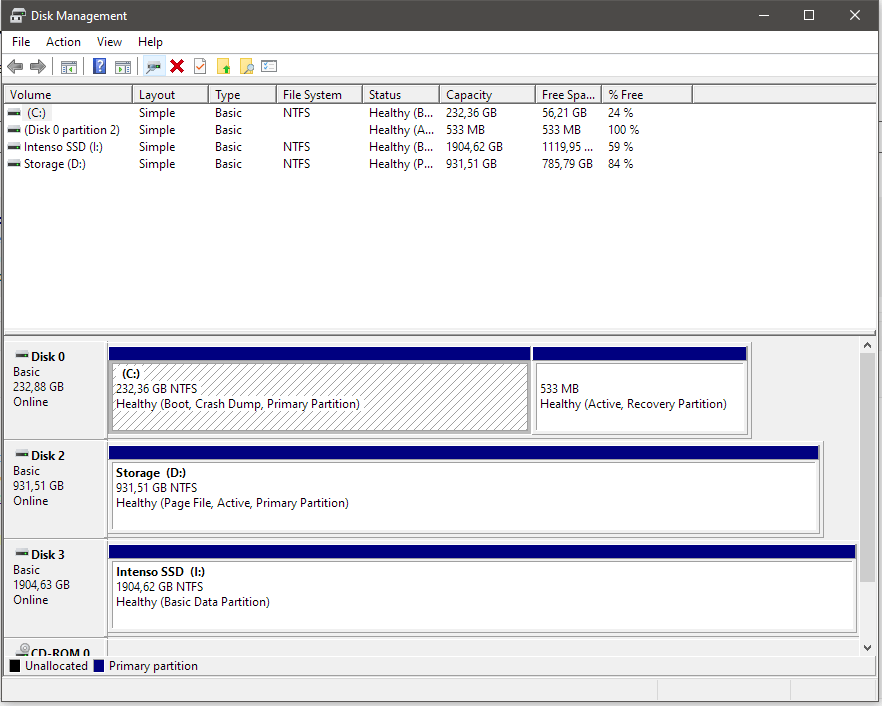
Task: Click the 84 % free cell
Action: pos(620,164)
